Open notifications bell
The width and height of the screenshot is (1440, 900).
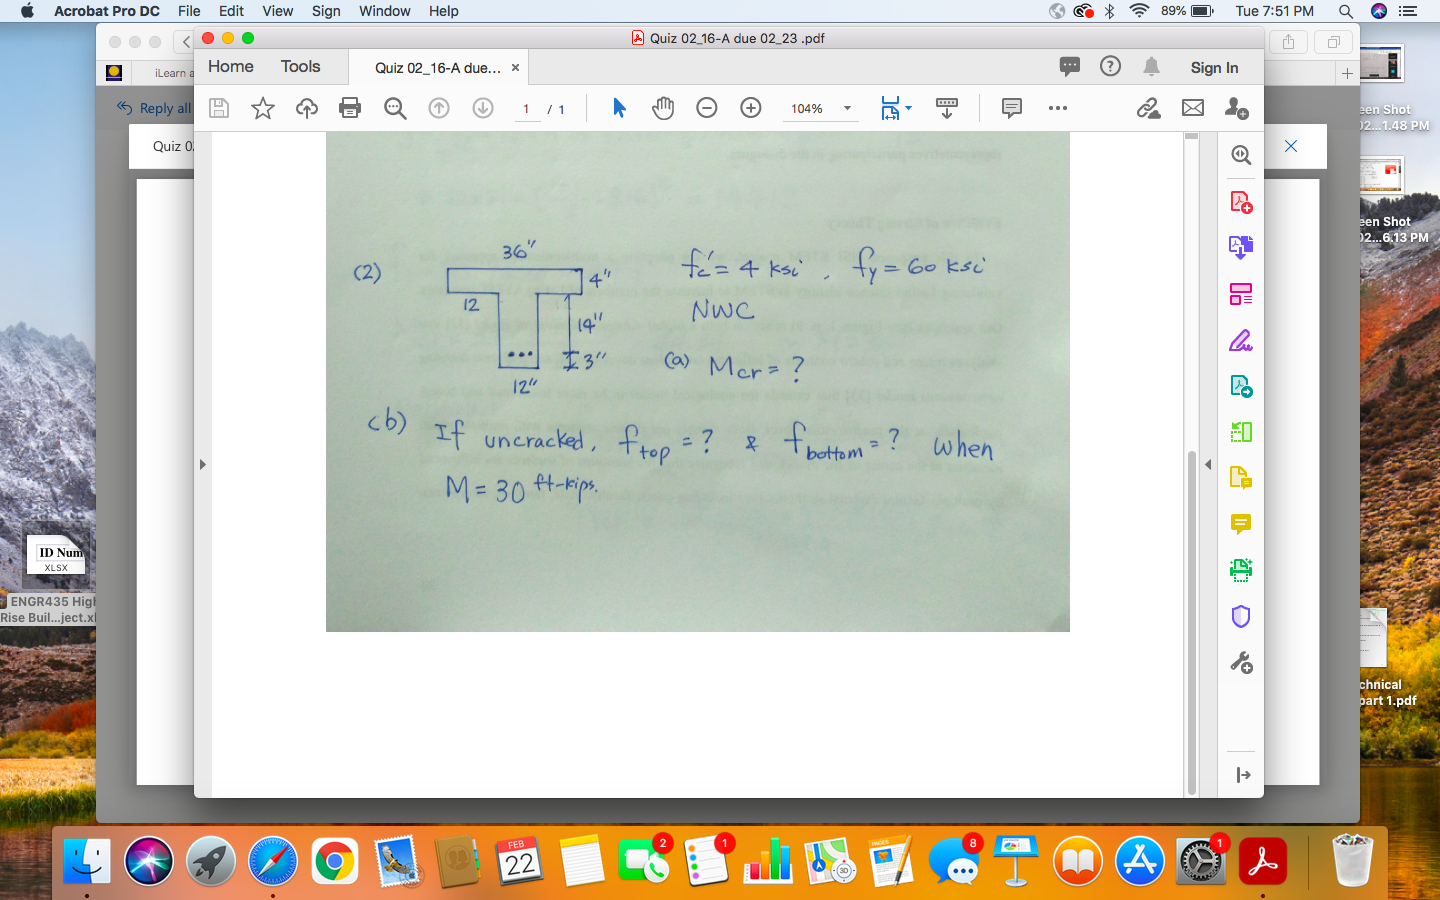coord(1152,67)
